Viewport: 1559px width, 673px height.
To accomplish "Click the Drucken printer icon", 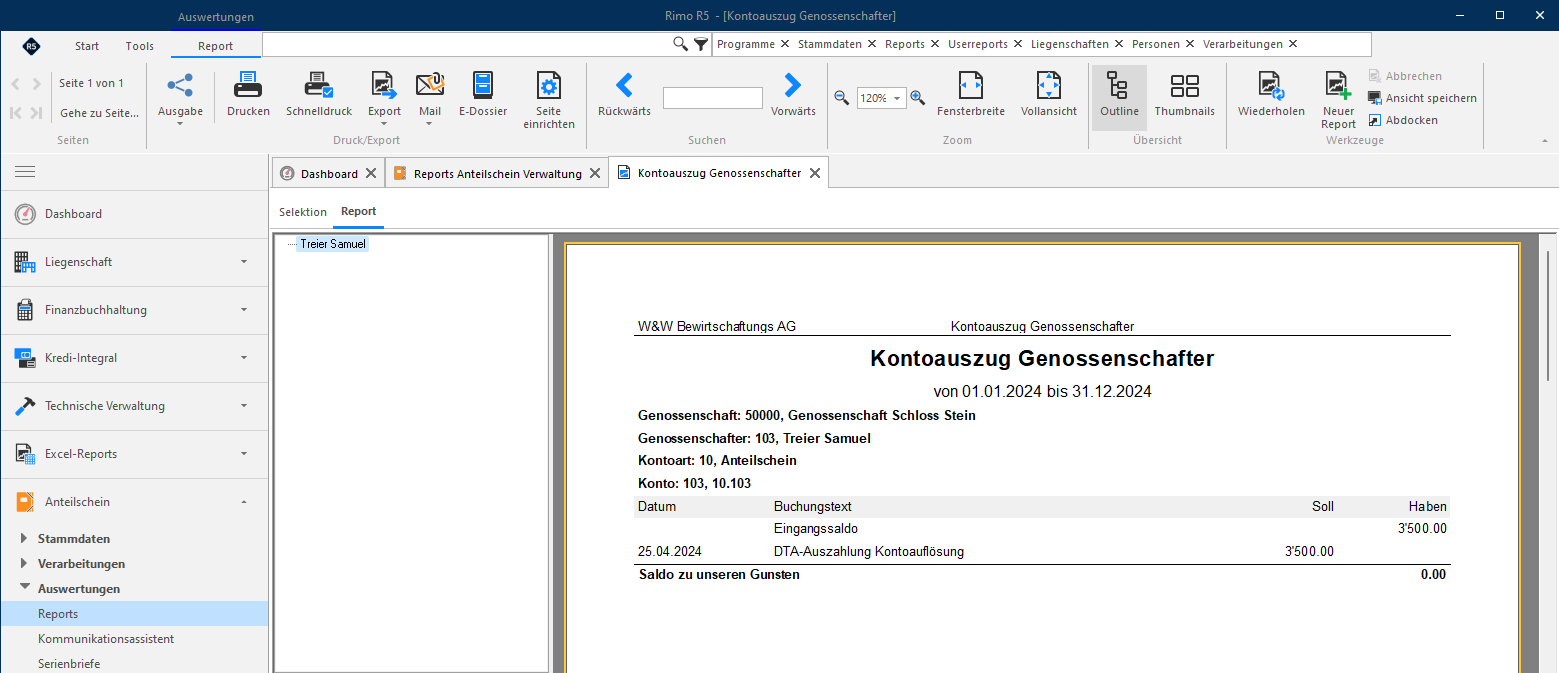I will [248, 85].
